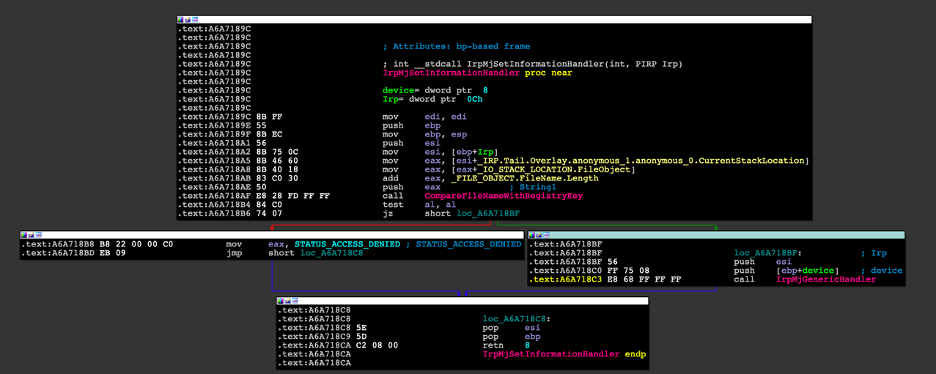
Task: Select the title bar of the top function entry node
Action: 494,20
